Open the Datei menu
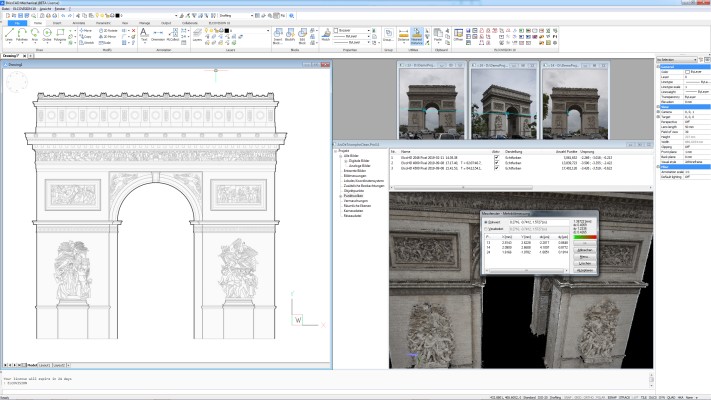This screenshot has height=400, width=711. 5,9
